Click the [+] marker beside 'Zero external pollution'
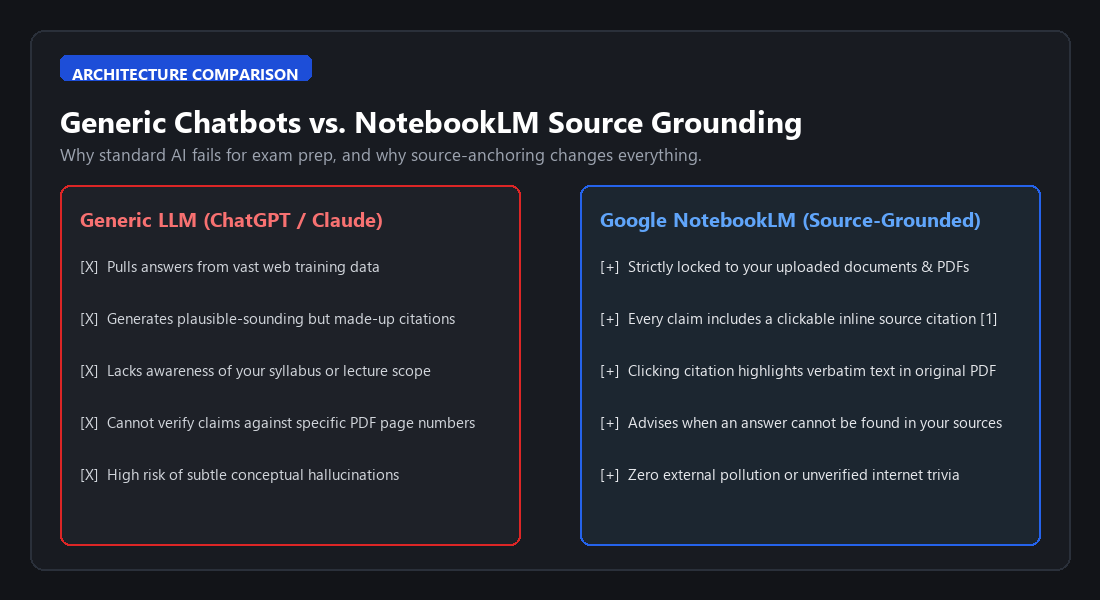The height and width of the screenshot is (600, 1100). pos(610,474)
